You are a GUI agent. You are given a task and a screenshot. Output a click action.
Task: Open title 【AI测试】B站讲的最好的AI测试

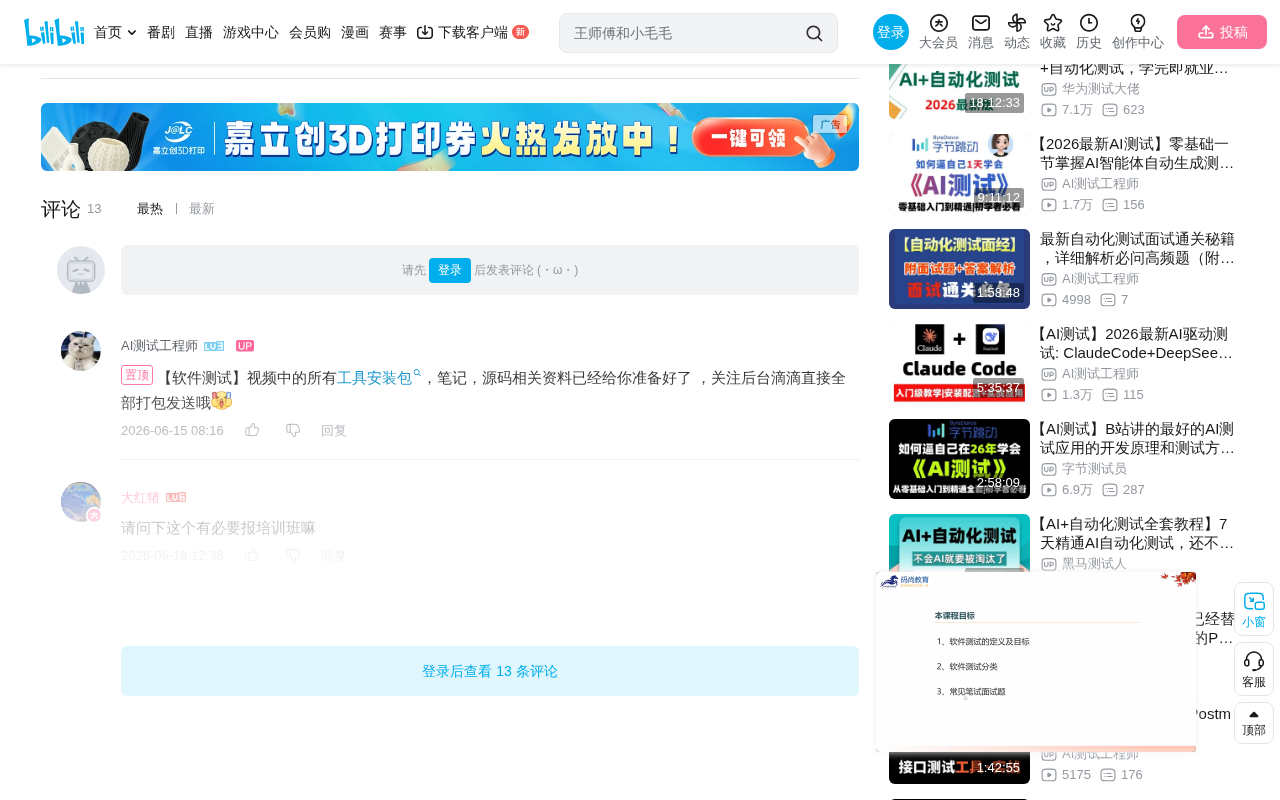(x=1137, y=438)
